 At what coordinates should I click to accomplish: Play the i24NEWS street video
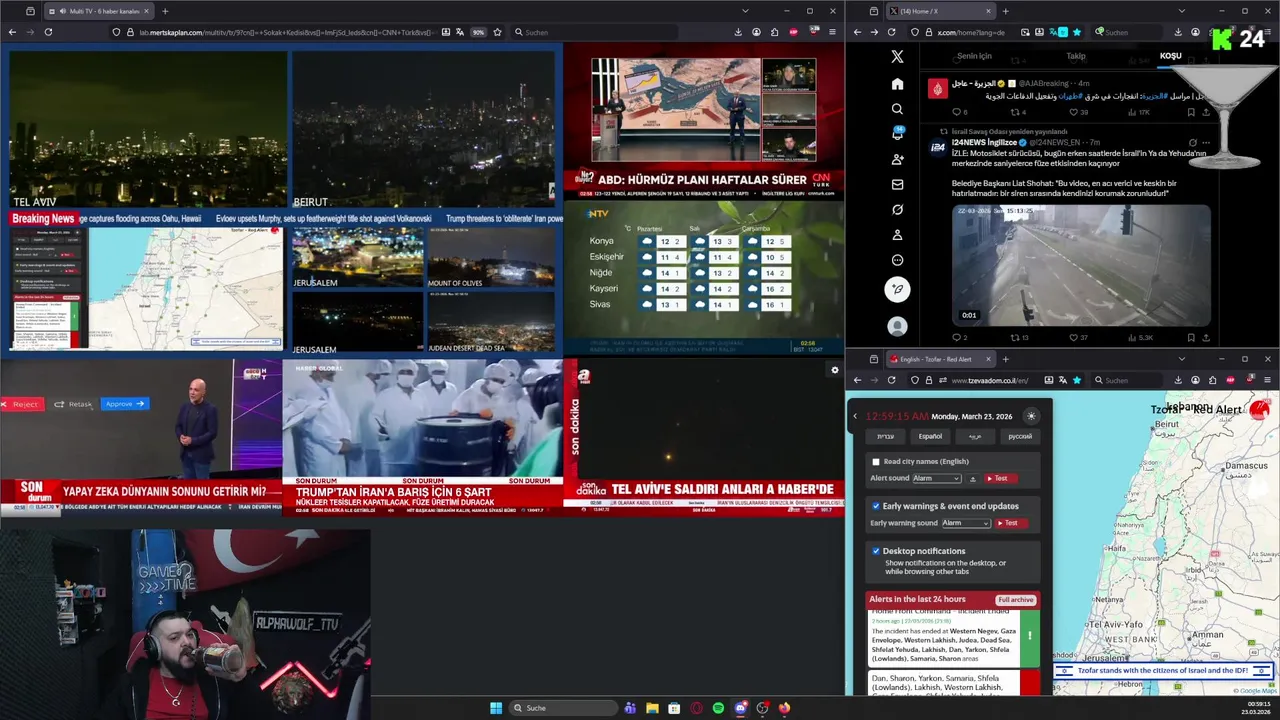(x=1081, y=265)
